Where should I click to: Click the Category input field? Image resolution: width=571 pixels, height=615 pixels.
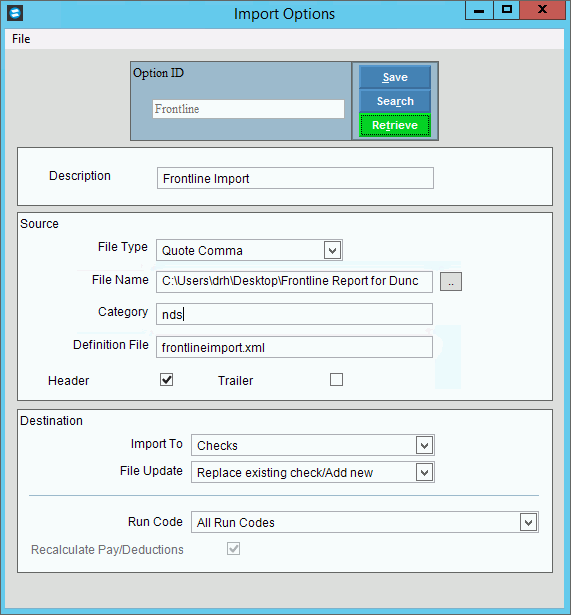click(x=294, y=314)
